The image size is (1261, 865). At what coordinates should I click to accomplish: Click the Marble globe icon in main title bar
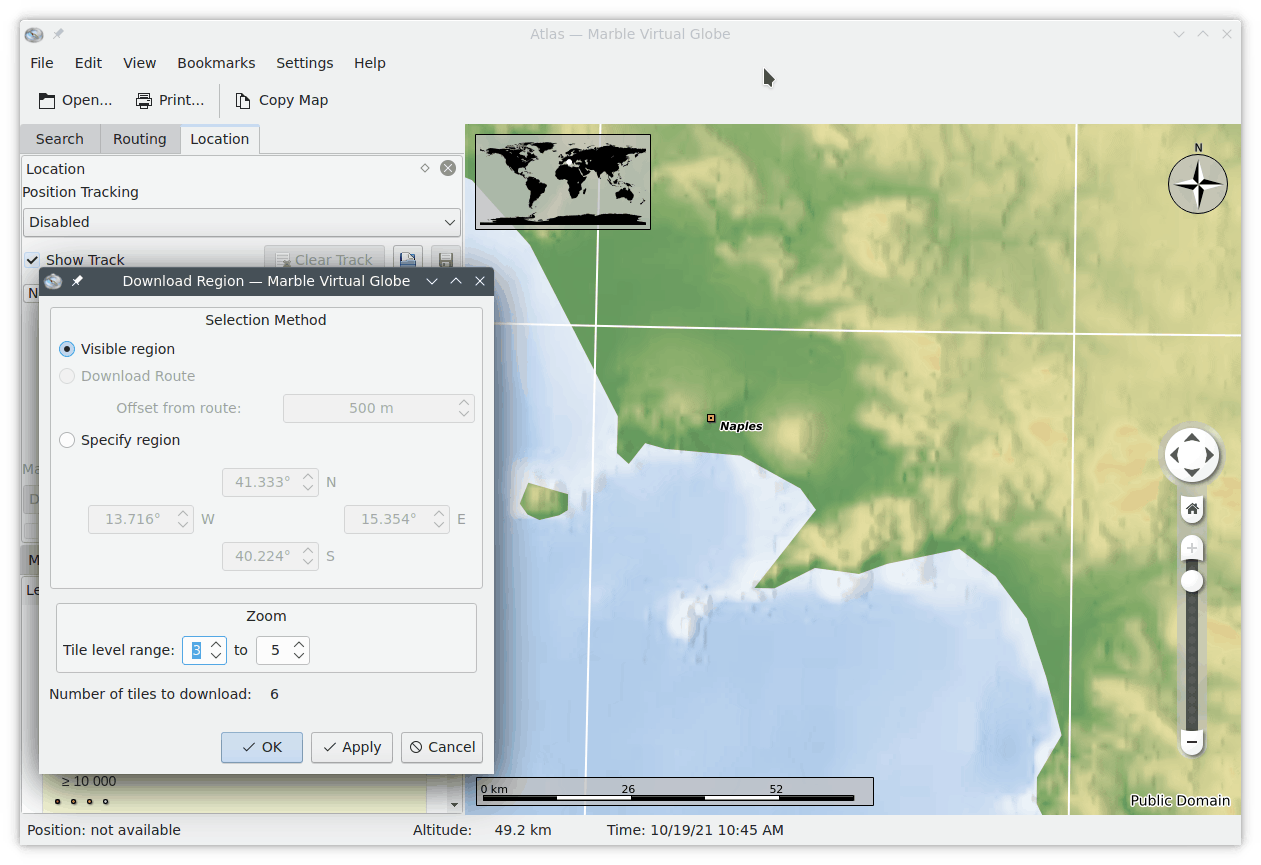pyautogui.click(x=34, y=34)
